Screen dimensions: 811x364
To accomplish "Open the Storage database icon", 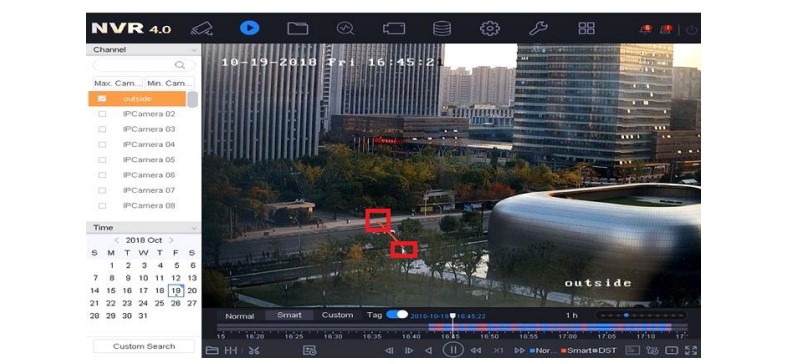I will click(442, 28).
